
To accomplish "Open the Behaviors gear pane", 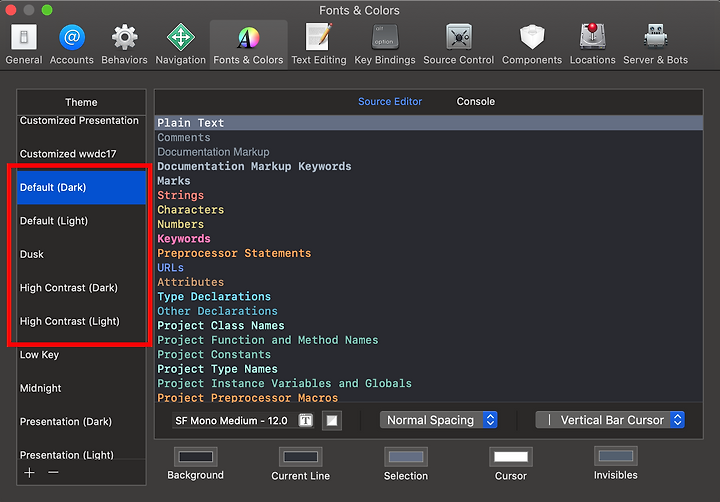I will tap(124, 45).
